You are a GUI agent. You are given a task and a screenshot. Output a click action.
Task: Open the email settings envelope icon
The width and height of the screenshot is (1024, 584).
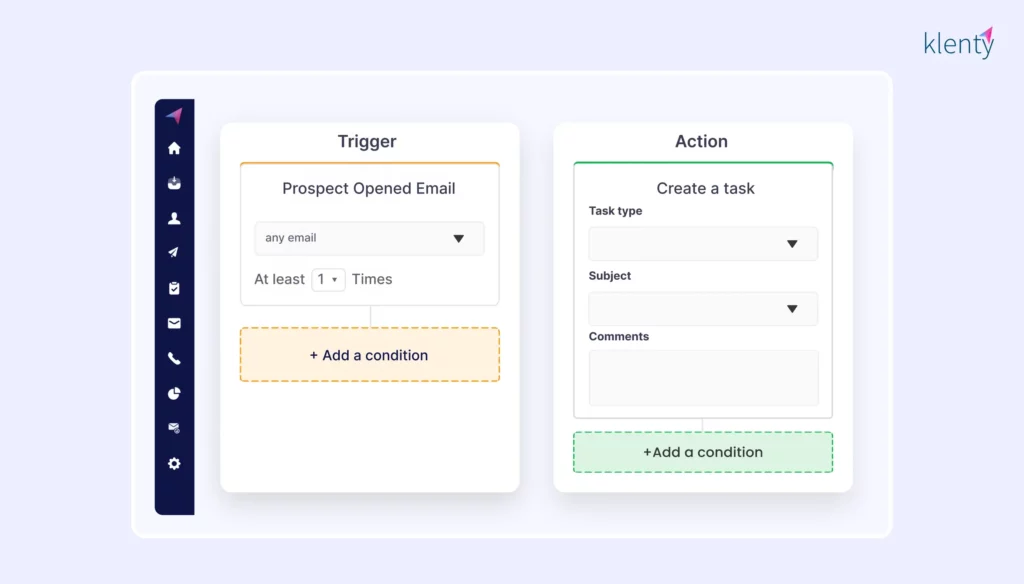[x=174, y=428]
